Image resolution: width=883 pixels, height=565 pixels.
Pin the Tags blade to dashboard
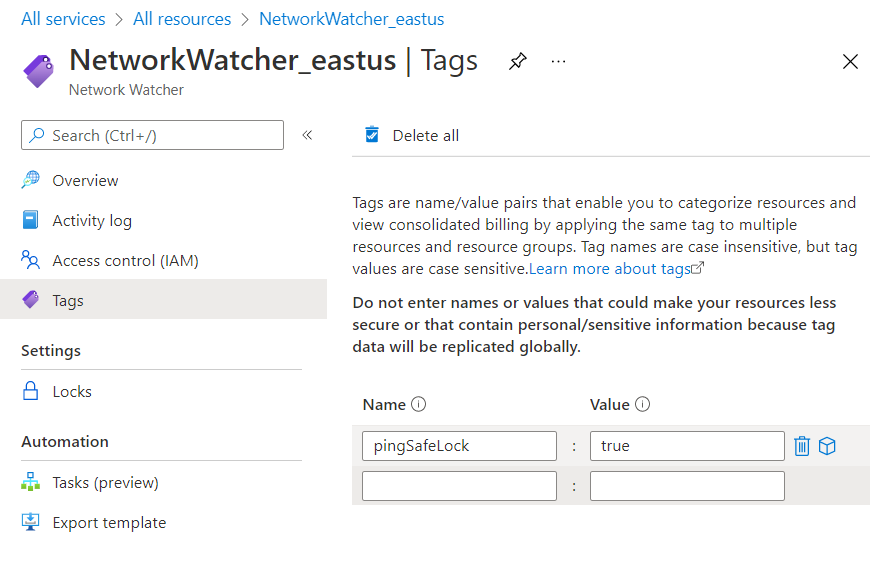pyautogui.click(x=517, y=62)
